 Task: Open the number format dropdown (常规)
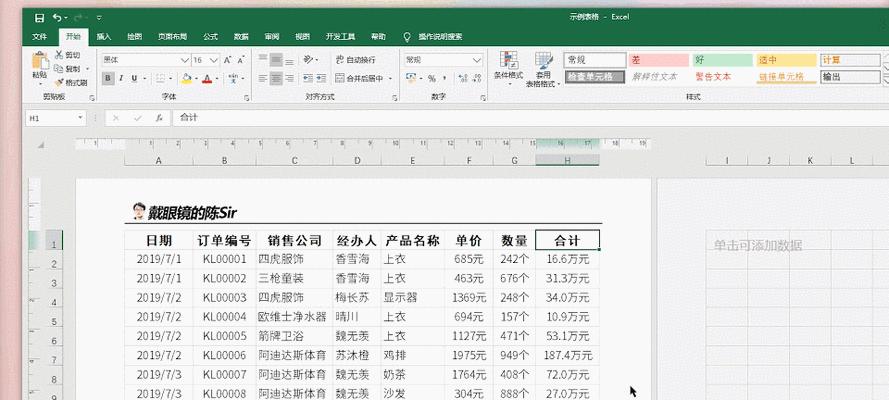pos(477,59)
